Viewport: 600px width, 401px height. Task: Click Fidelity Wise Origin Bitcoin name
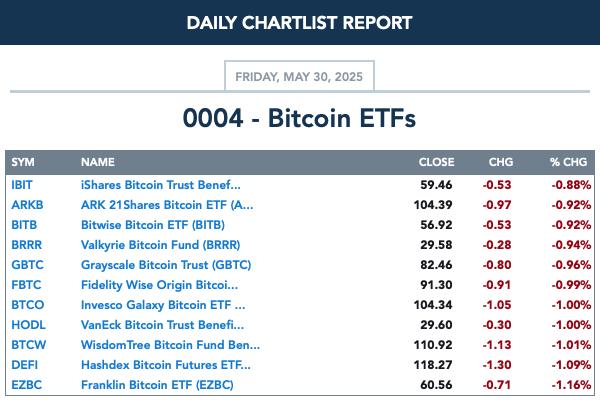[159, 285]
